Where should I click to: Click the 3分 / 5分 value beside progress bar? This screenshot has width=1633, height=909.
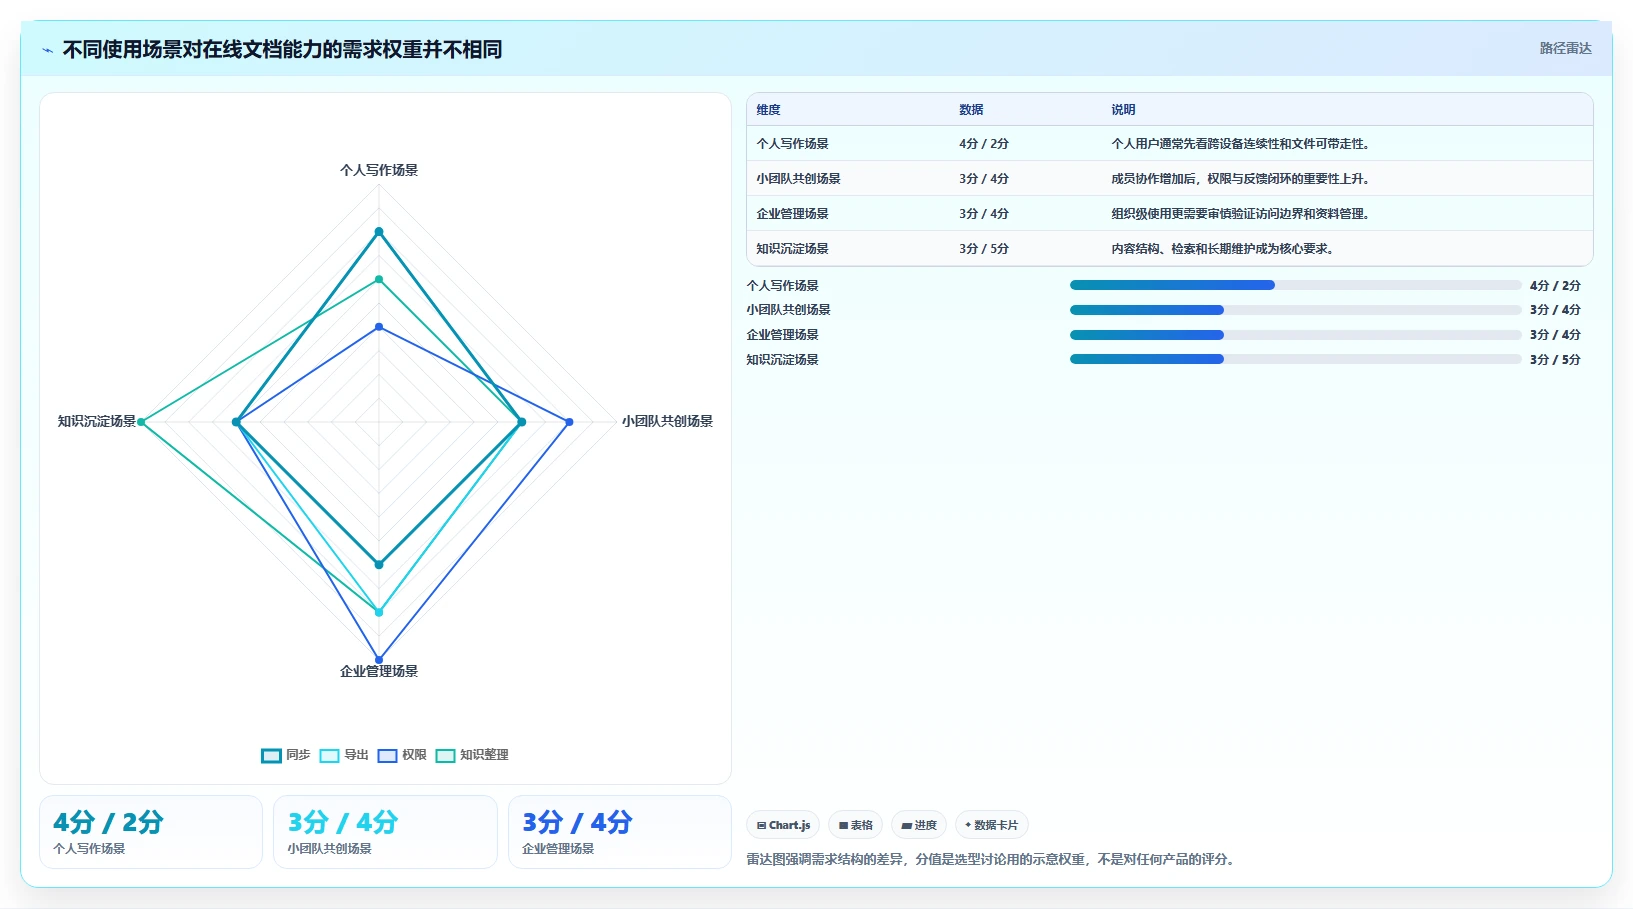pyautogui.click(x=1555, y=360)
